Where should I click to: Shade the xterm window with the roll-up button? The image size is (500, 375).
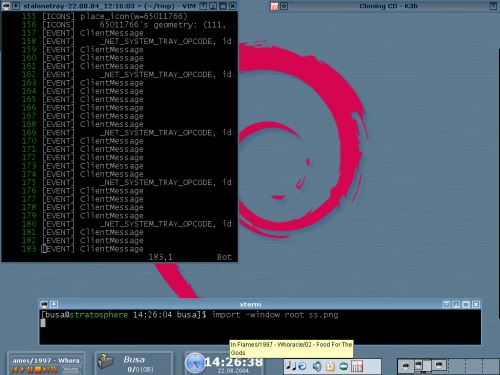(x=446, y=304)
